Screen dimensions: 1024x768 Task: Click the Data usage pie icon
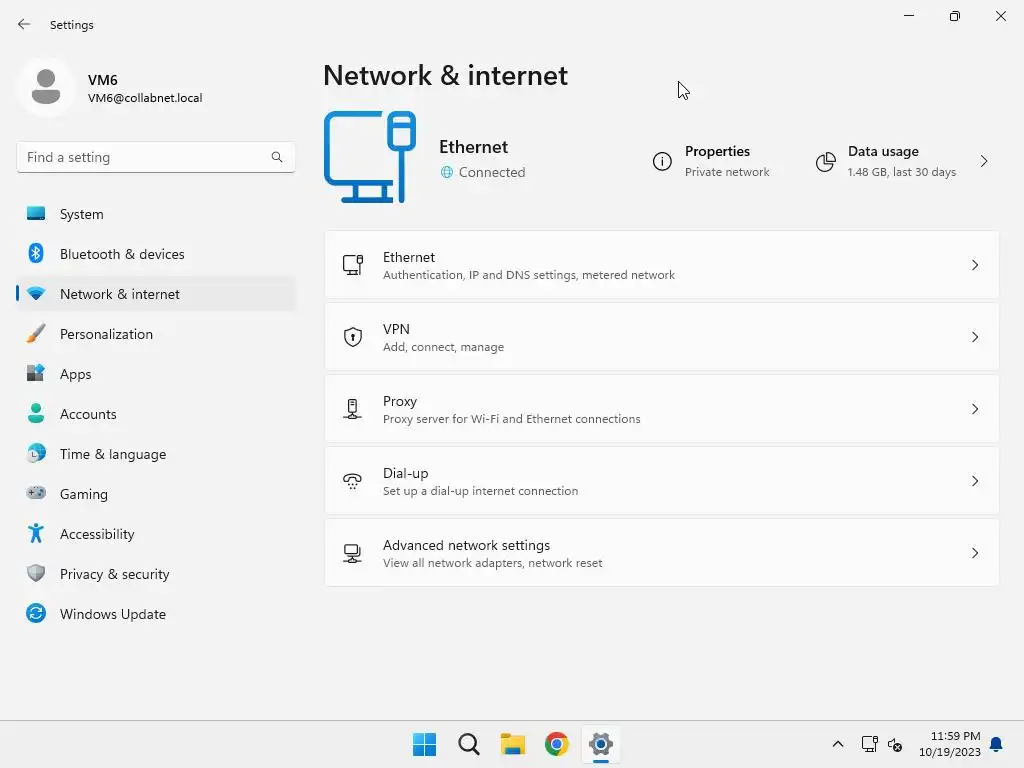(x=825, y=162)
